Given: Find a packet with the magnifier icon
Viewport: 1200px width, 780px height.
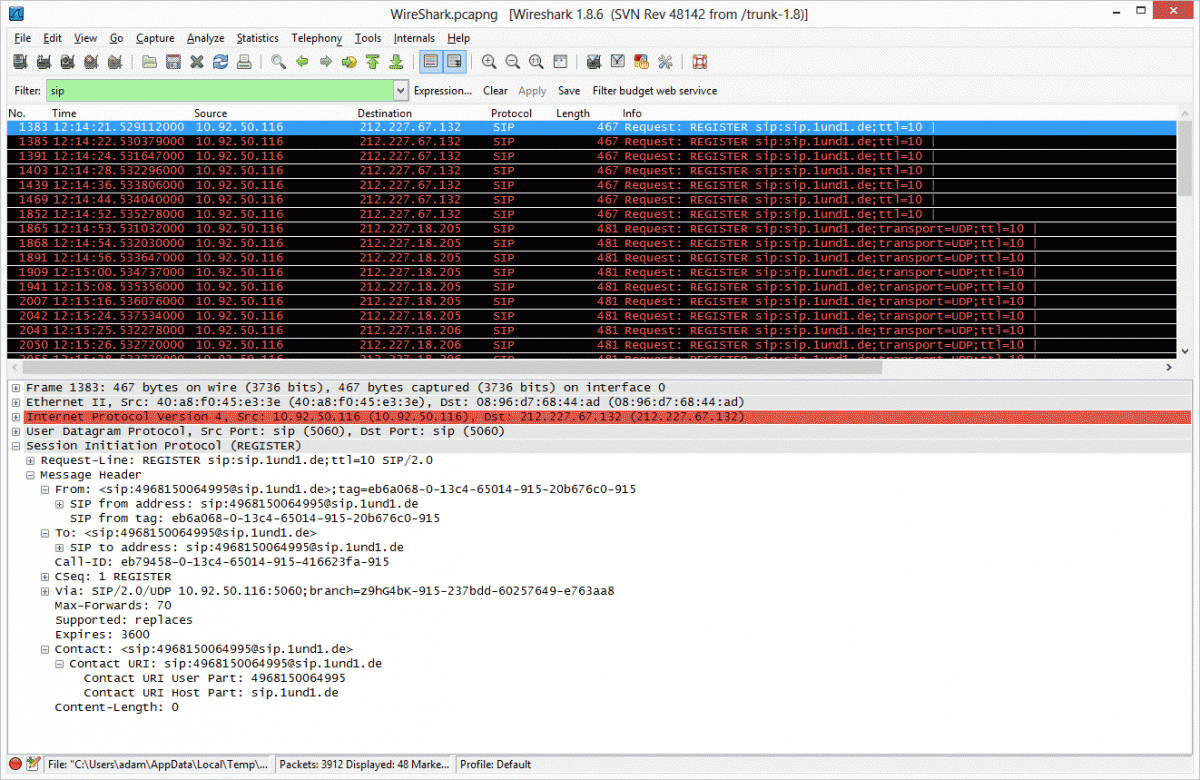Looking at the screenshot, I should [279, 62].
